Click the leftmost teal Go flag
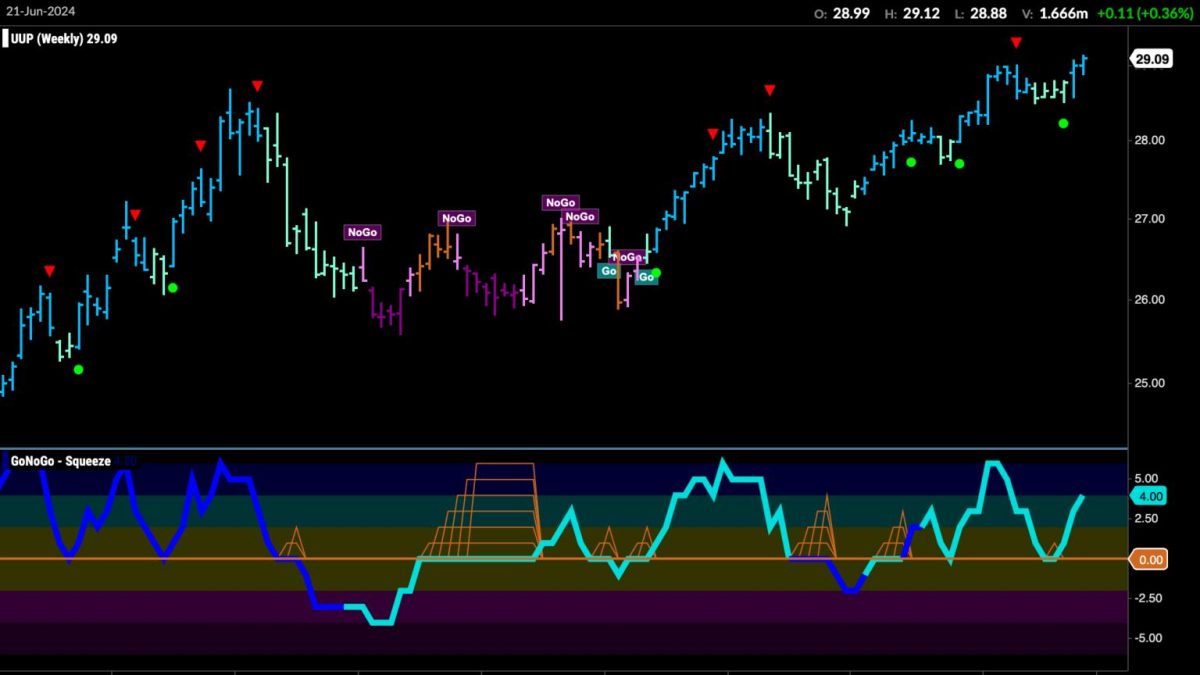This screenshot has width=1200, height=675. click(x=607, y=271)
